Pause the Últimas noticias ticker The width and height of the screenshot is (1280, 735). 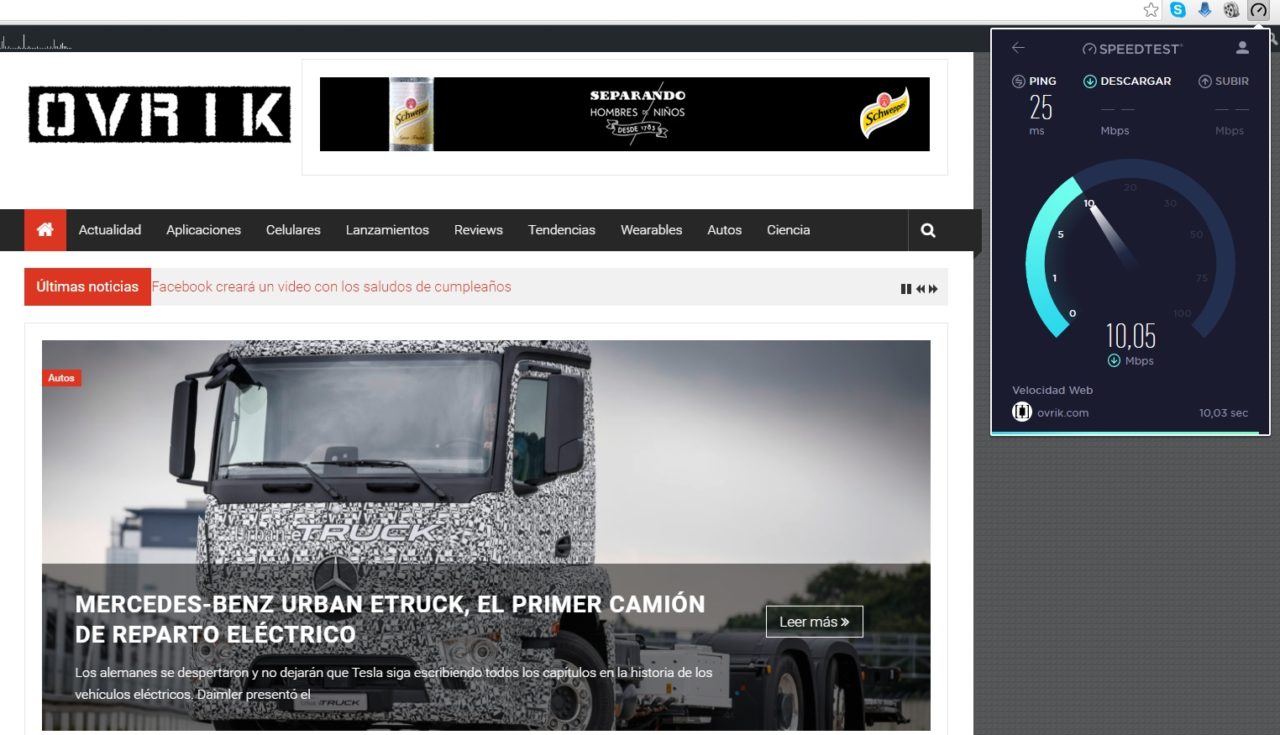(x=906, y=289)
